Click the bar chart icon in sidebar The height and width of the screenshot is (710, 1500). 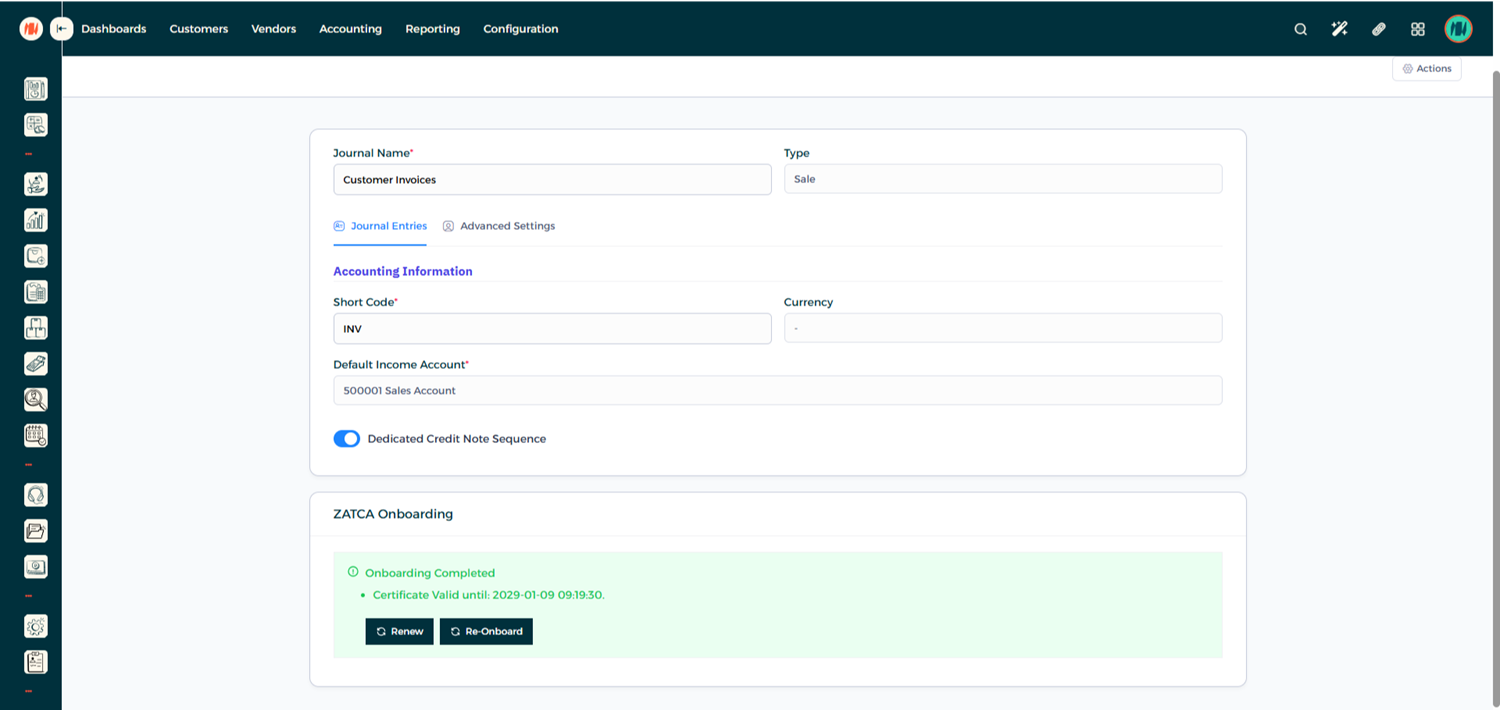tap(36, 220)
